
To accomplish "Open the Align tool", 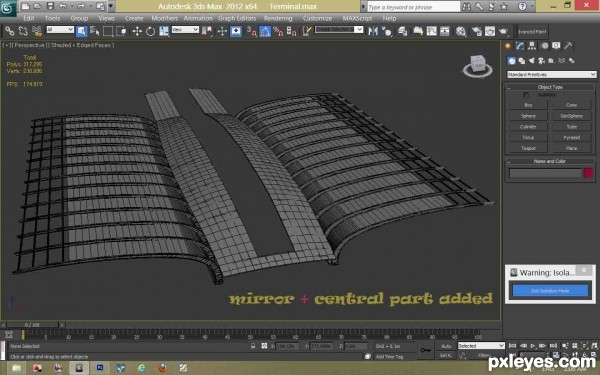I will (387, 31).
